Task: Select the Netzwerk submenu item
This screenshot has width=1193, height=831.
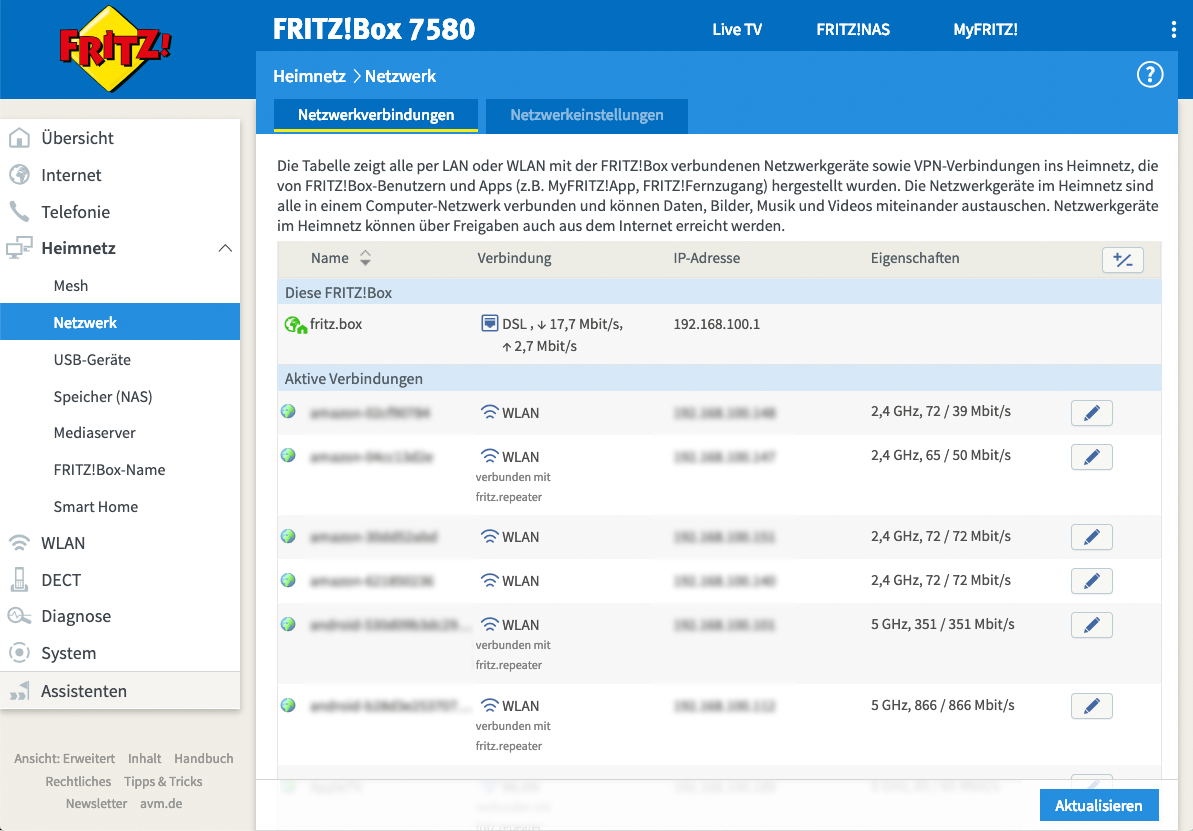Action: 120,322
